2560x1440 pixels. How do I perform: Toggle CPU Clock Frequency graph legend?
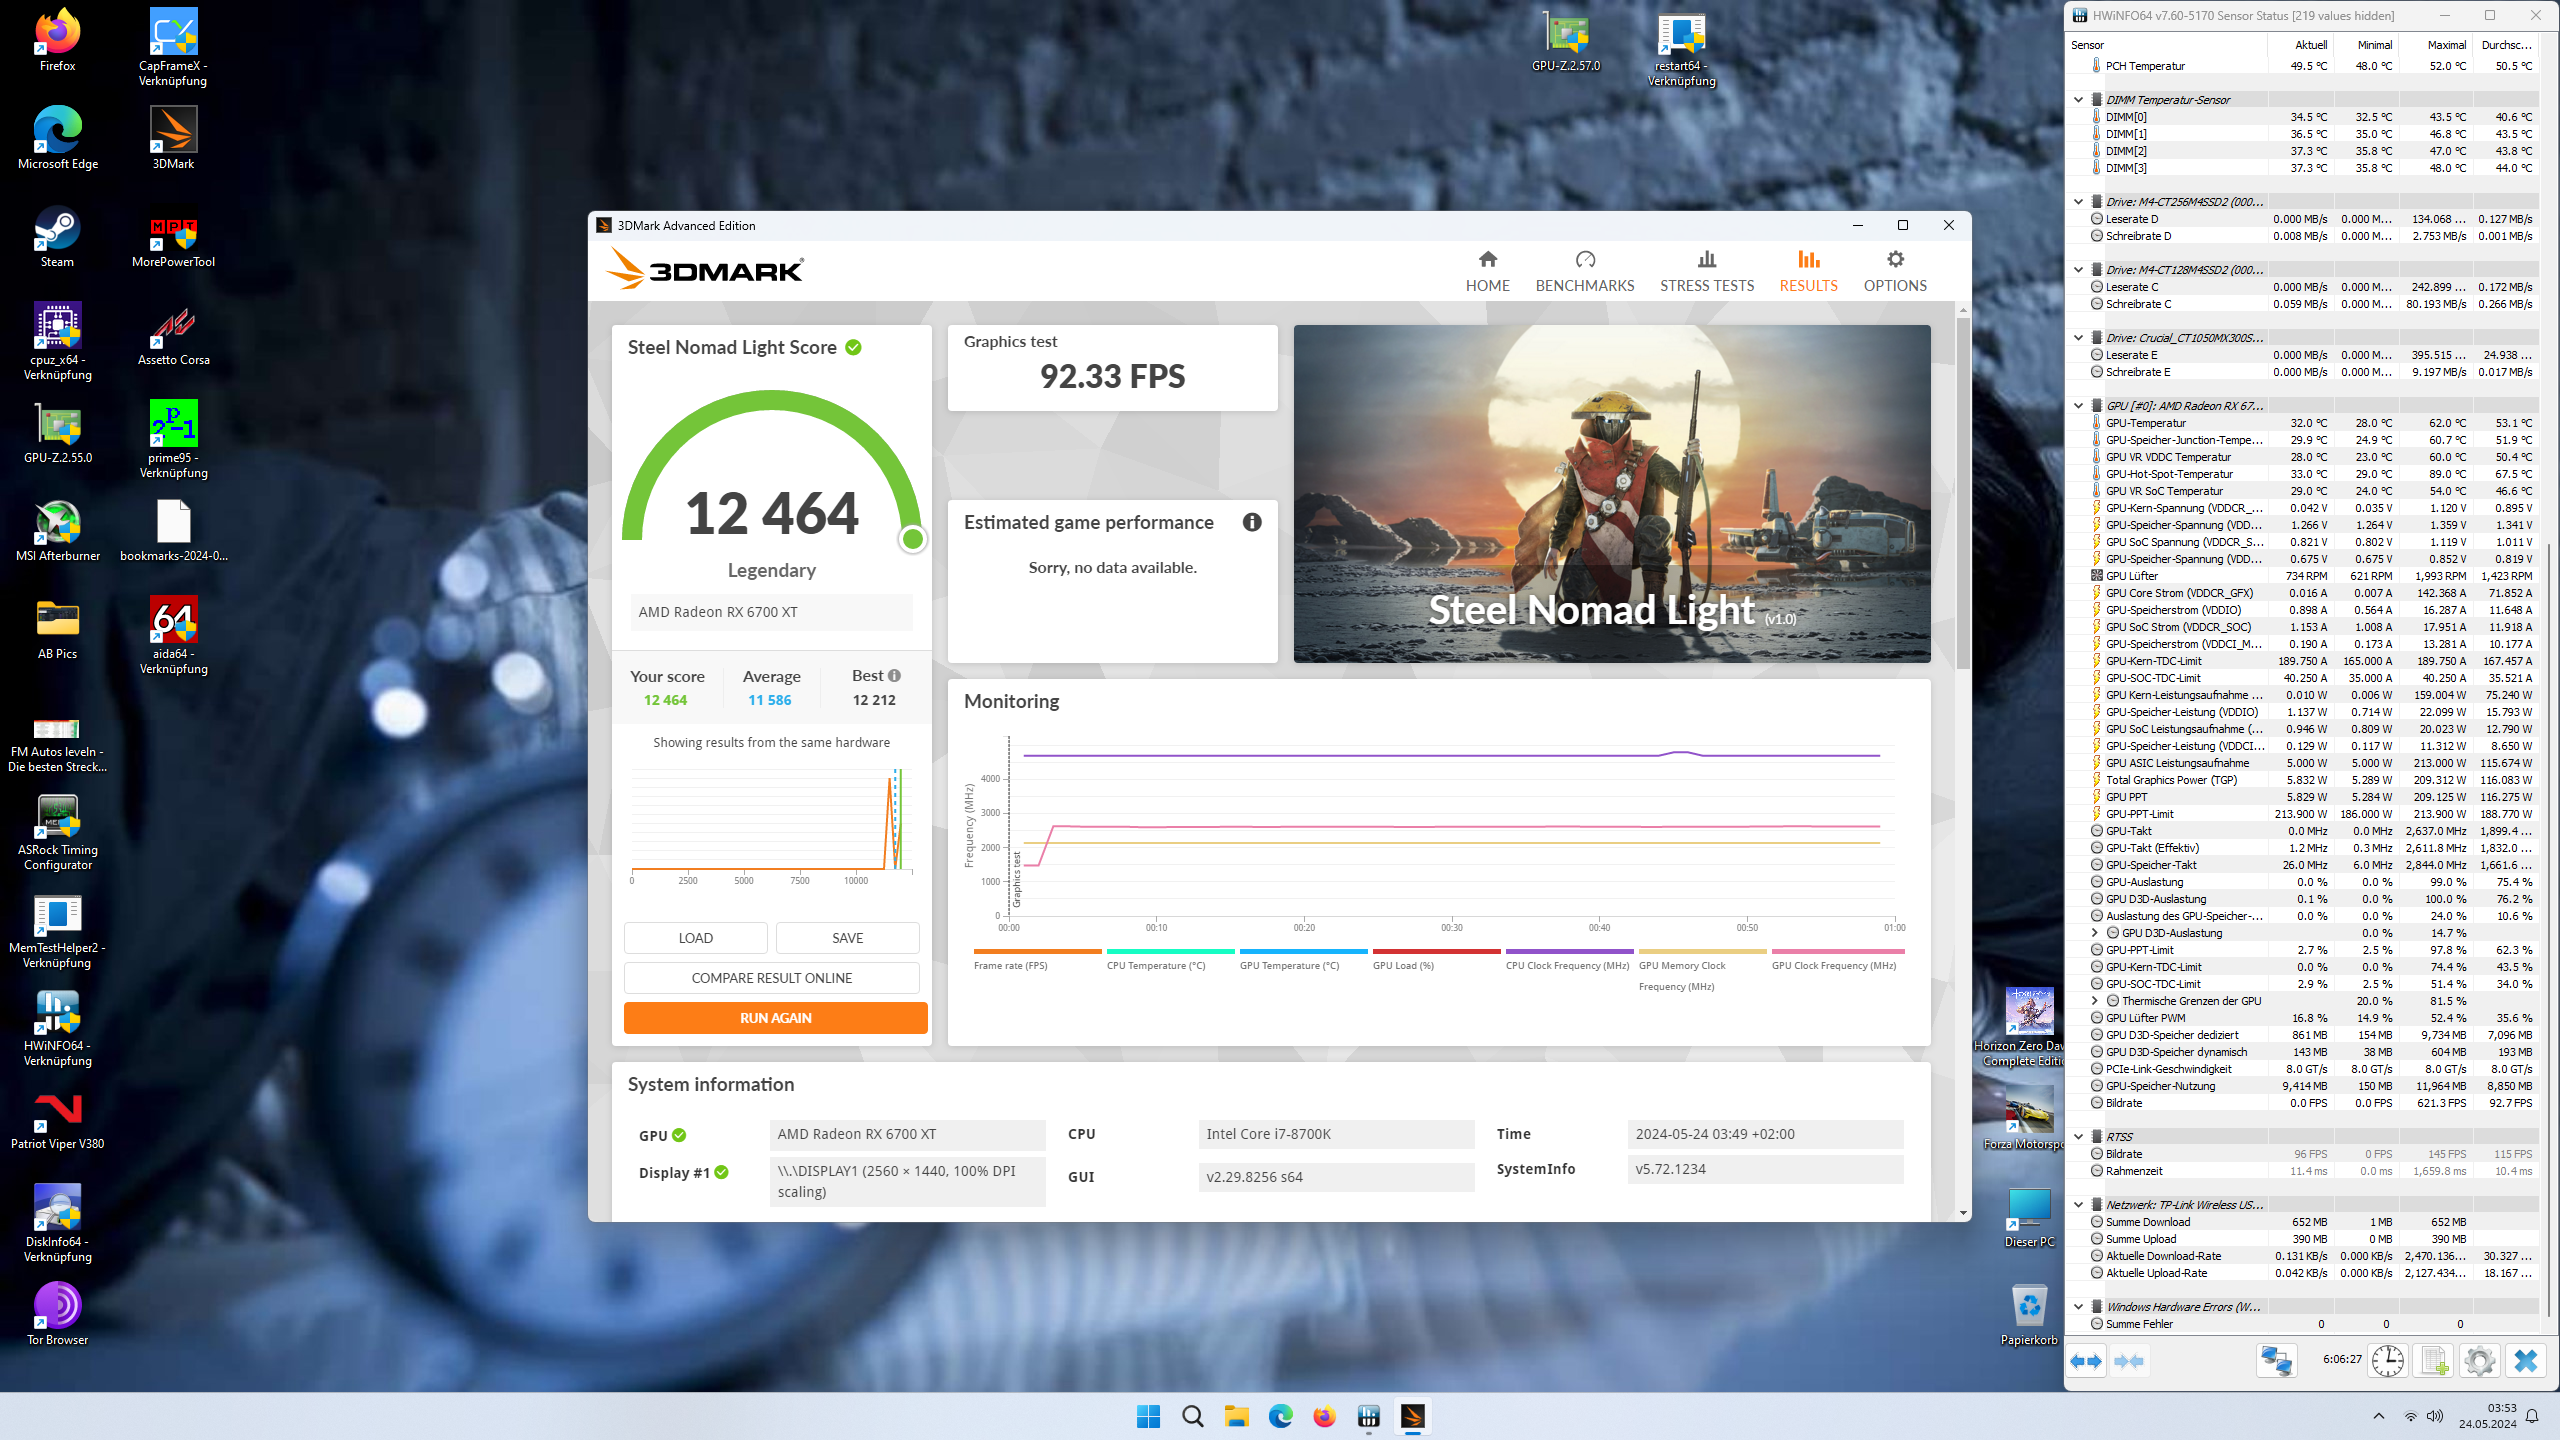pos(1567,965)
